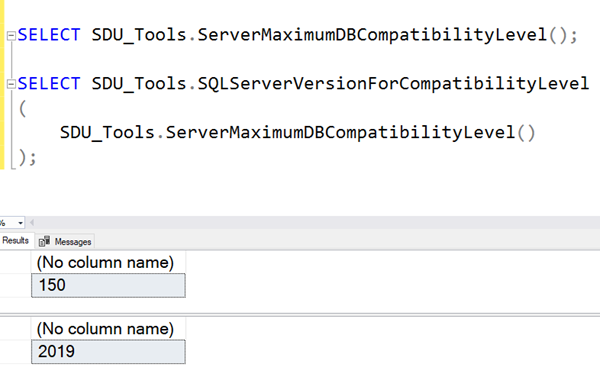The height and width of the screenshot is (377, 600).
Task: Click the horizontal scrollbar left arrow
Action: tap(32, 222)
